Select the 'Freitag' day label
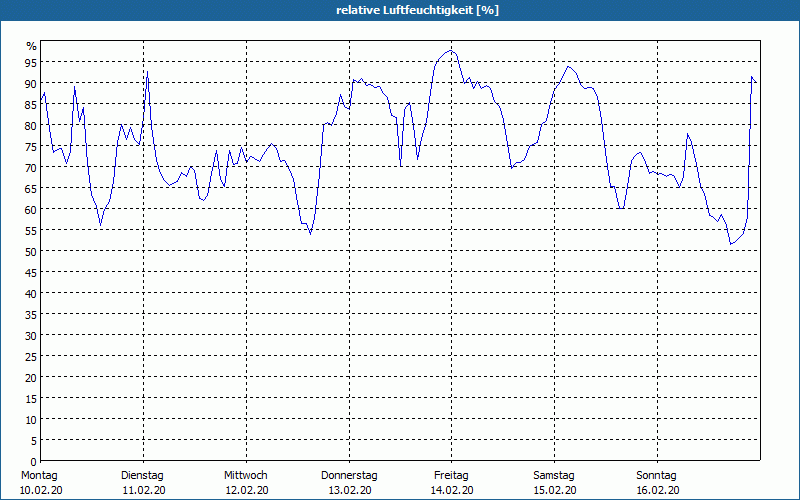Image resolution: width=800 pixels, height=500 pixels. (x=451, y=475)
